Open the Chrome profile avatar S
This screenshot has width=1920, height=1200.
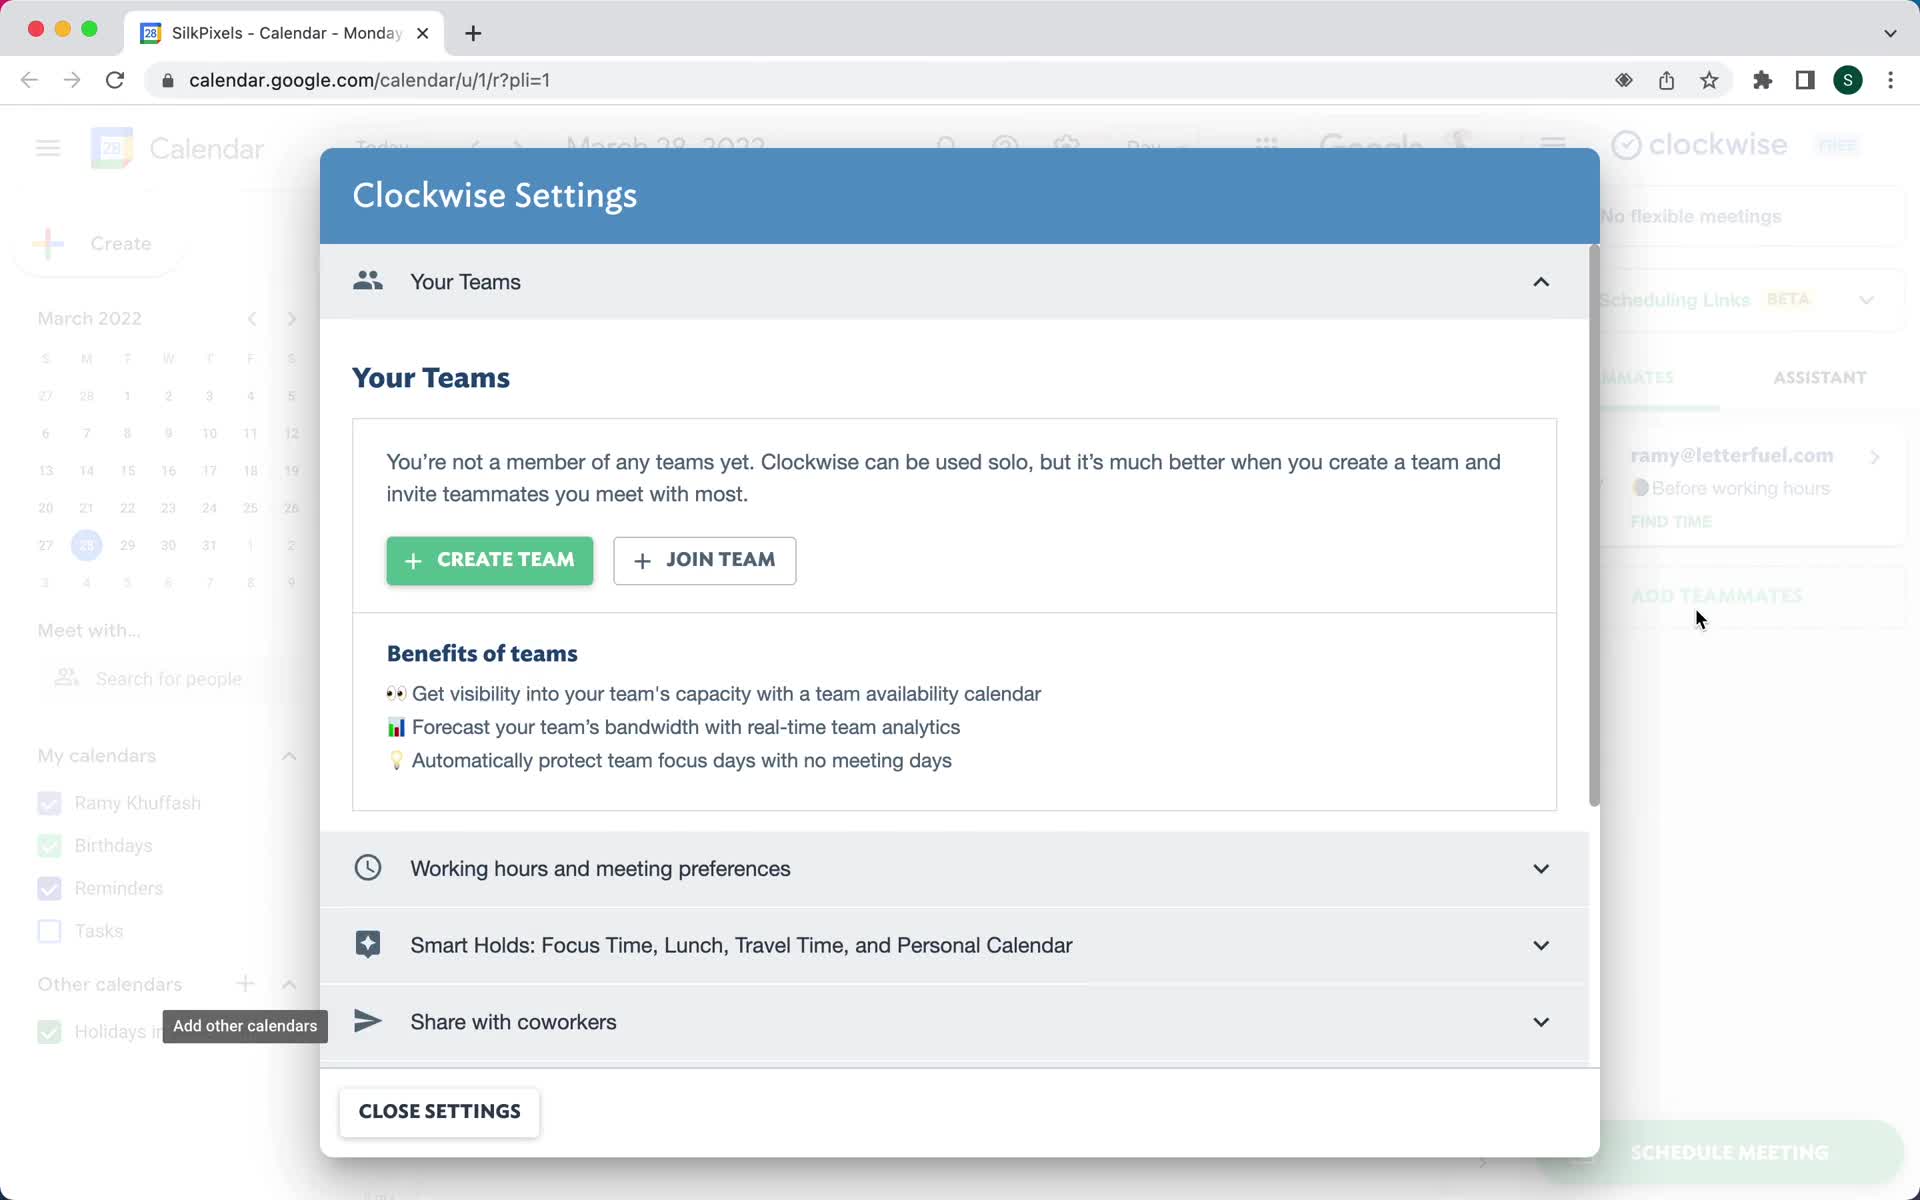point(1848,80)
